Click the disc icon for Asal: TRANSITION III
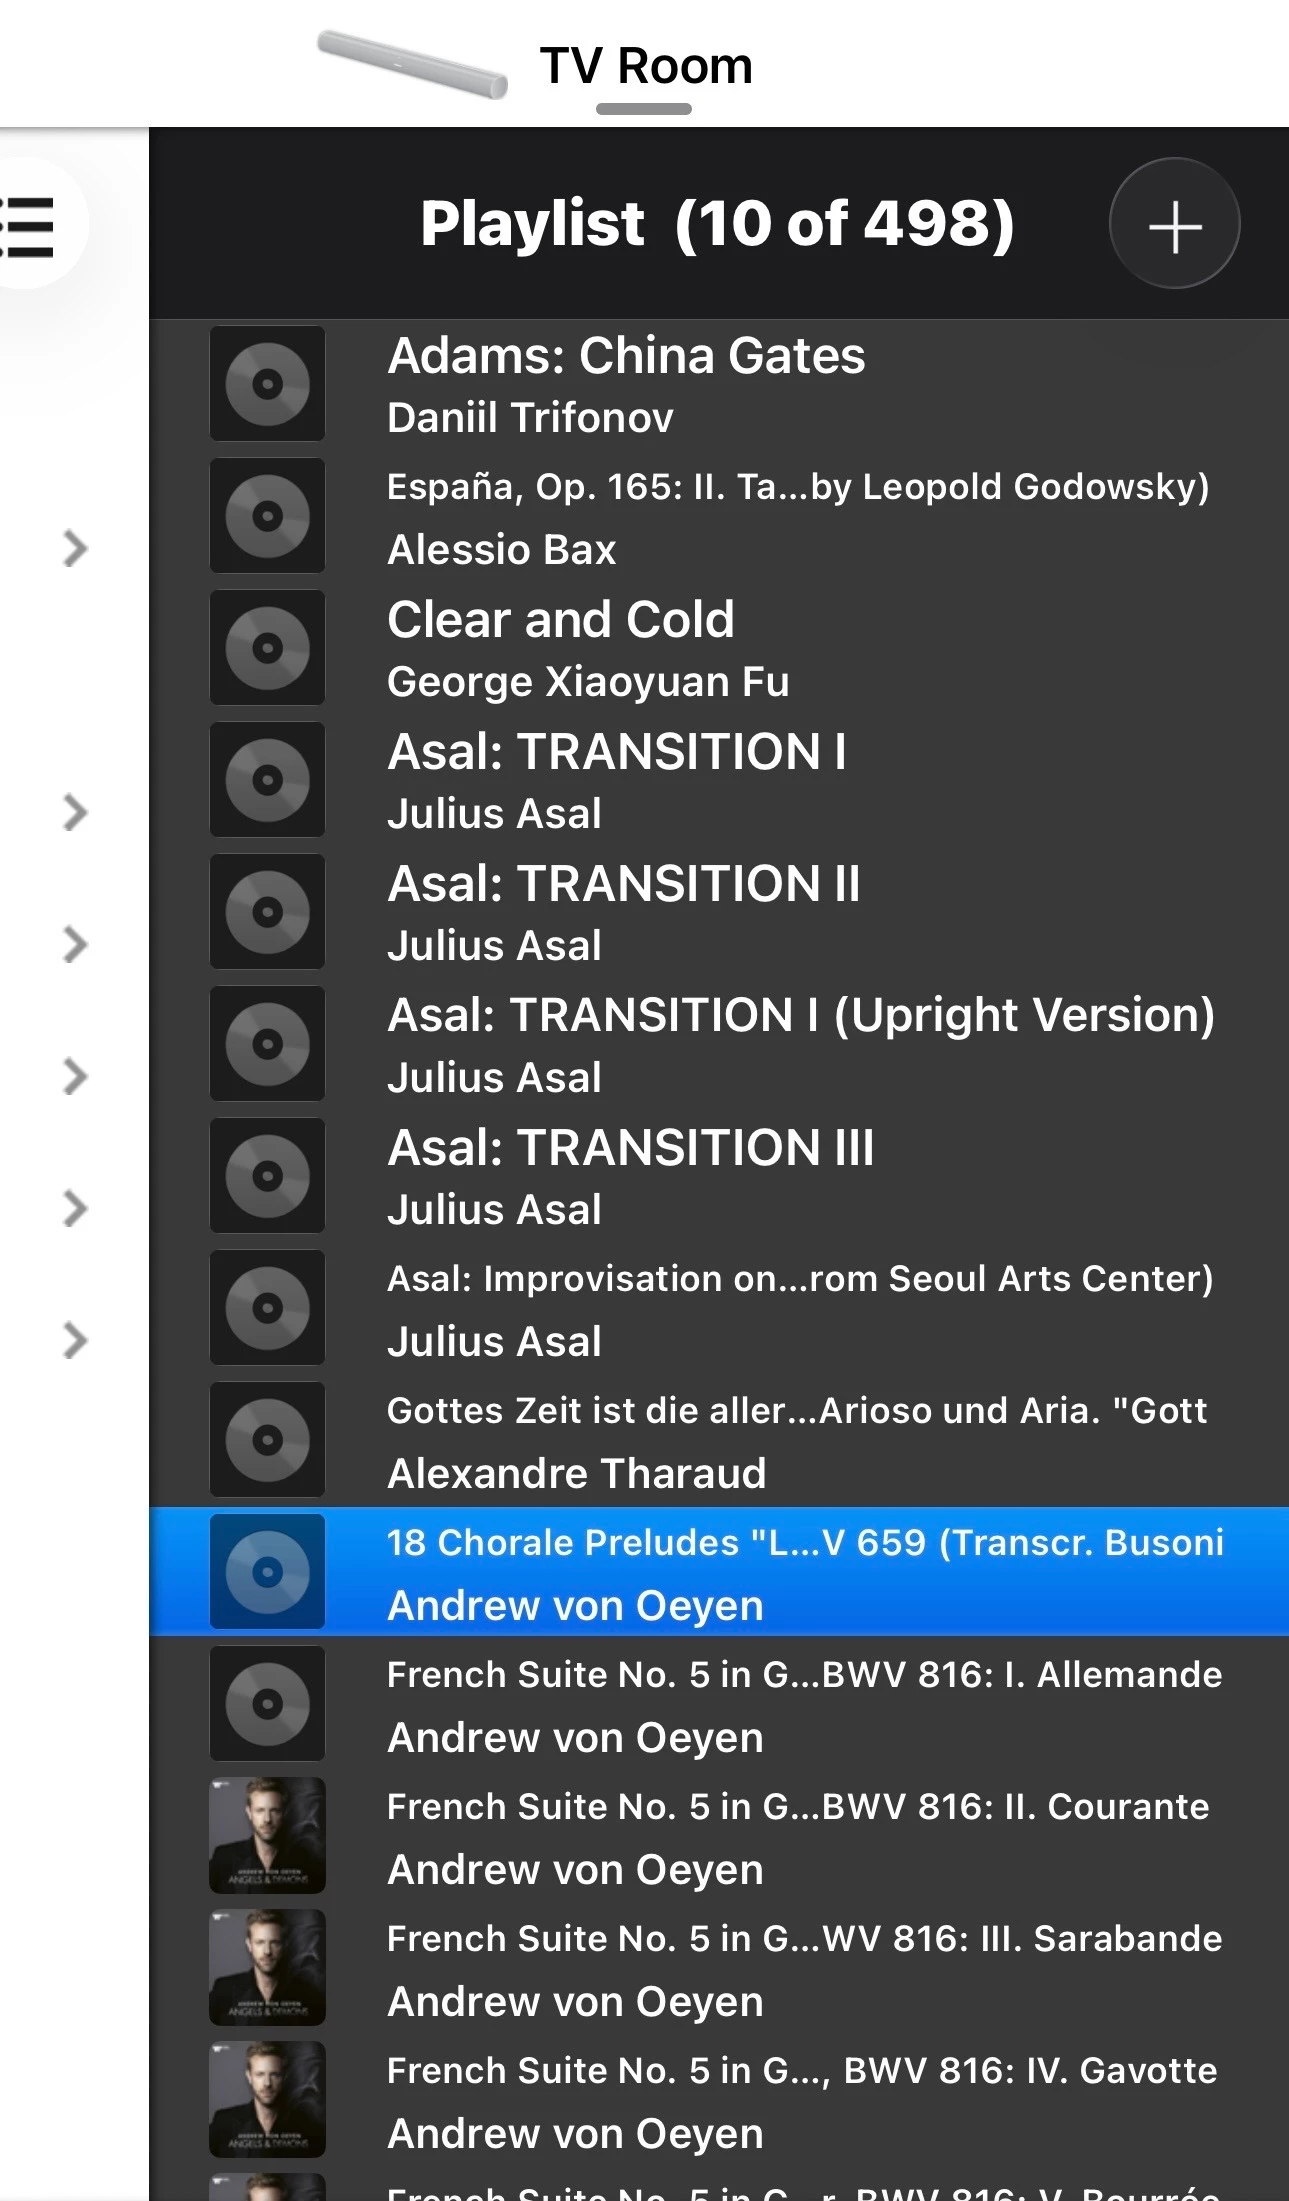 267,1176
